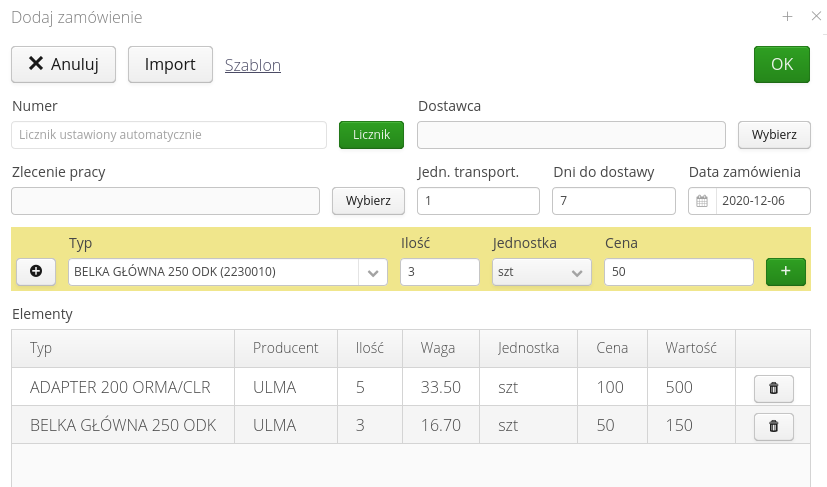Focus the Numer input field
Viewport: 827px width, 487px height.
[169, 135]
